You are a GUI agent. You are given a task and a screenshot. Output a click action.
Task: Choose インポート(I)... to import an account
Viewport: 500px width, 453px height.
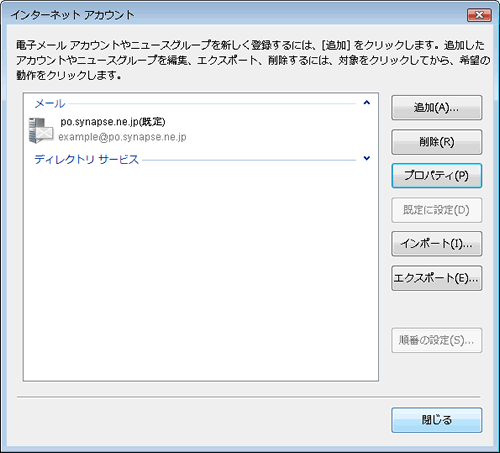(x=436, y=244)
